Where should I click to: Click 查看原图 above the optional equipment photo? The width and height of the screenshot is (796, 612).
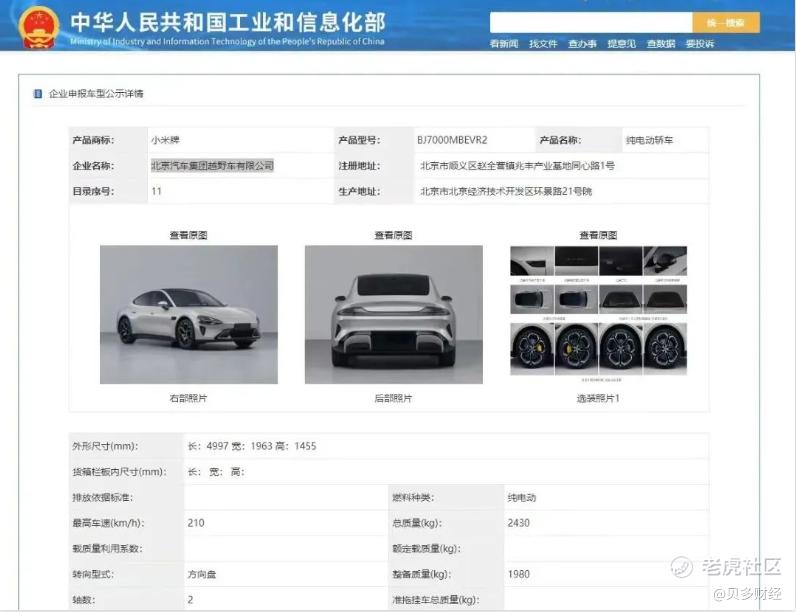(x=599, y=235)
